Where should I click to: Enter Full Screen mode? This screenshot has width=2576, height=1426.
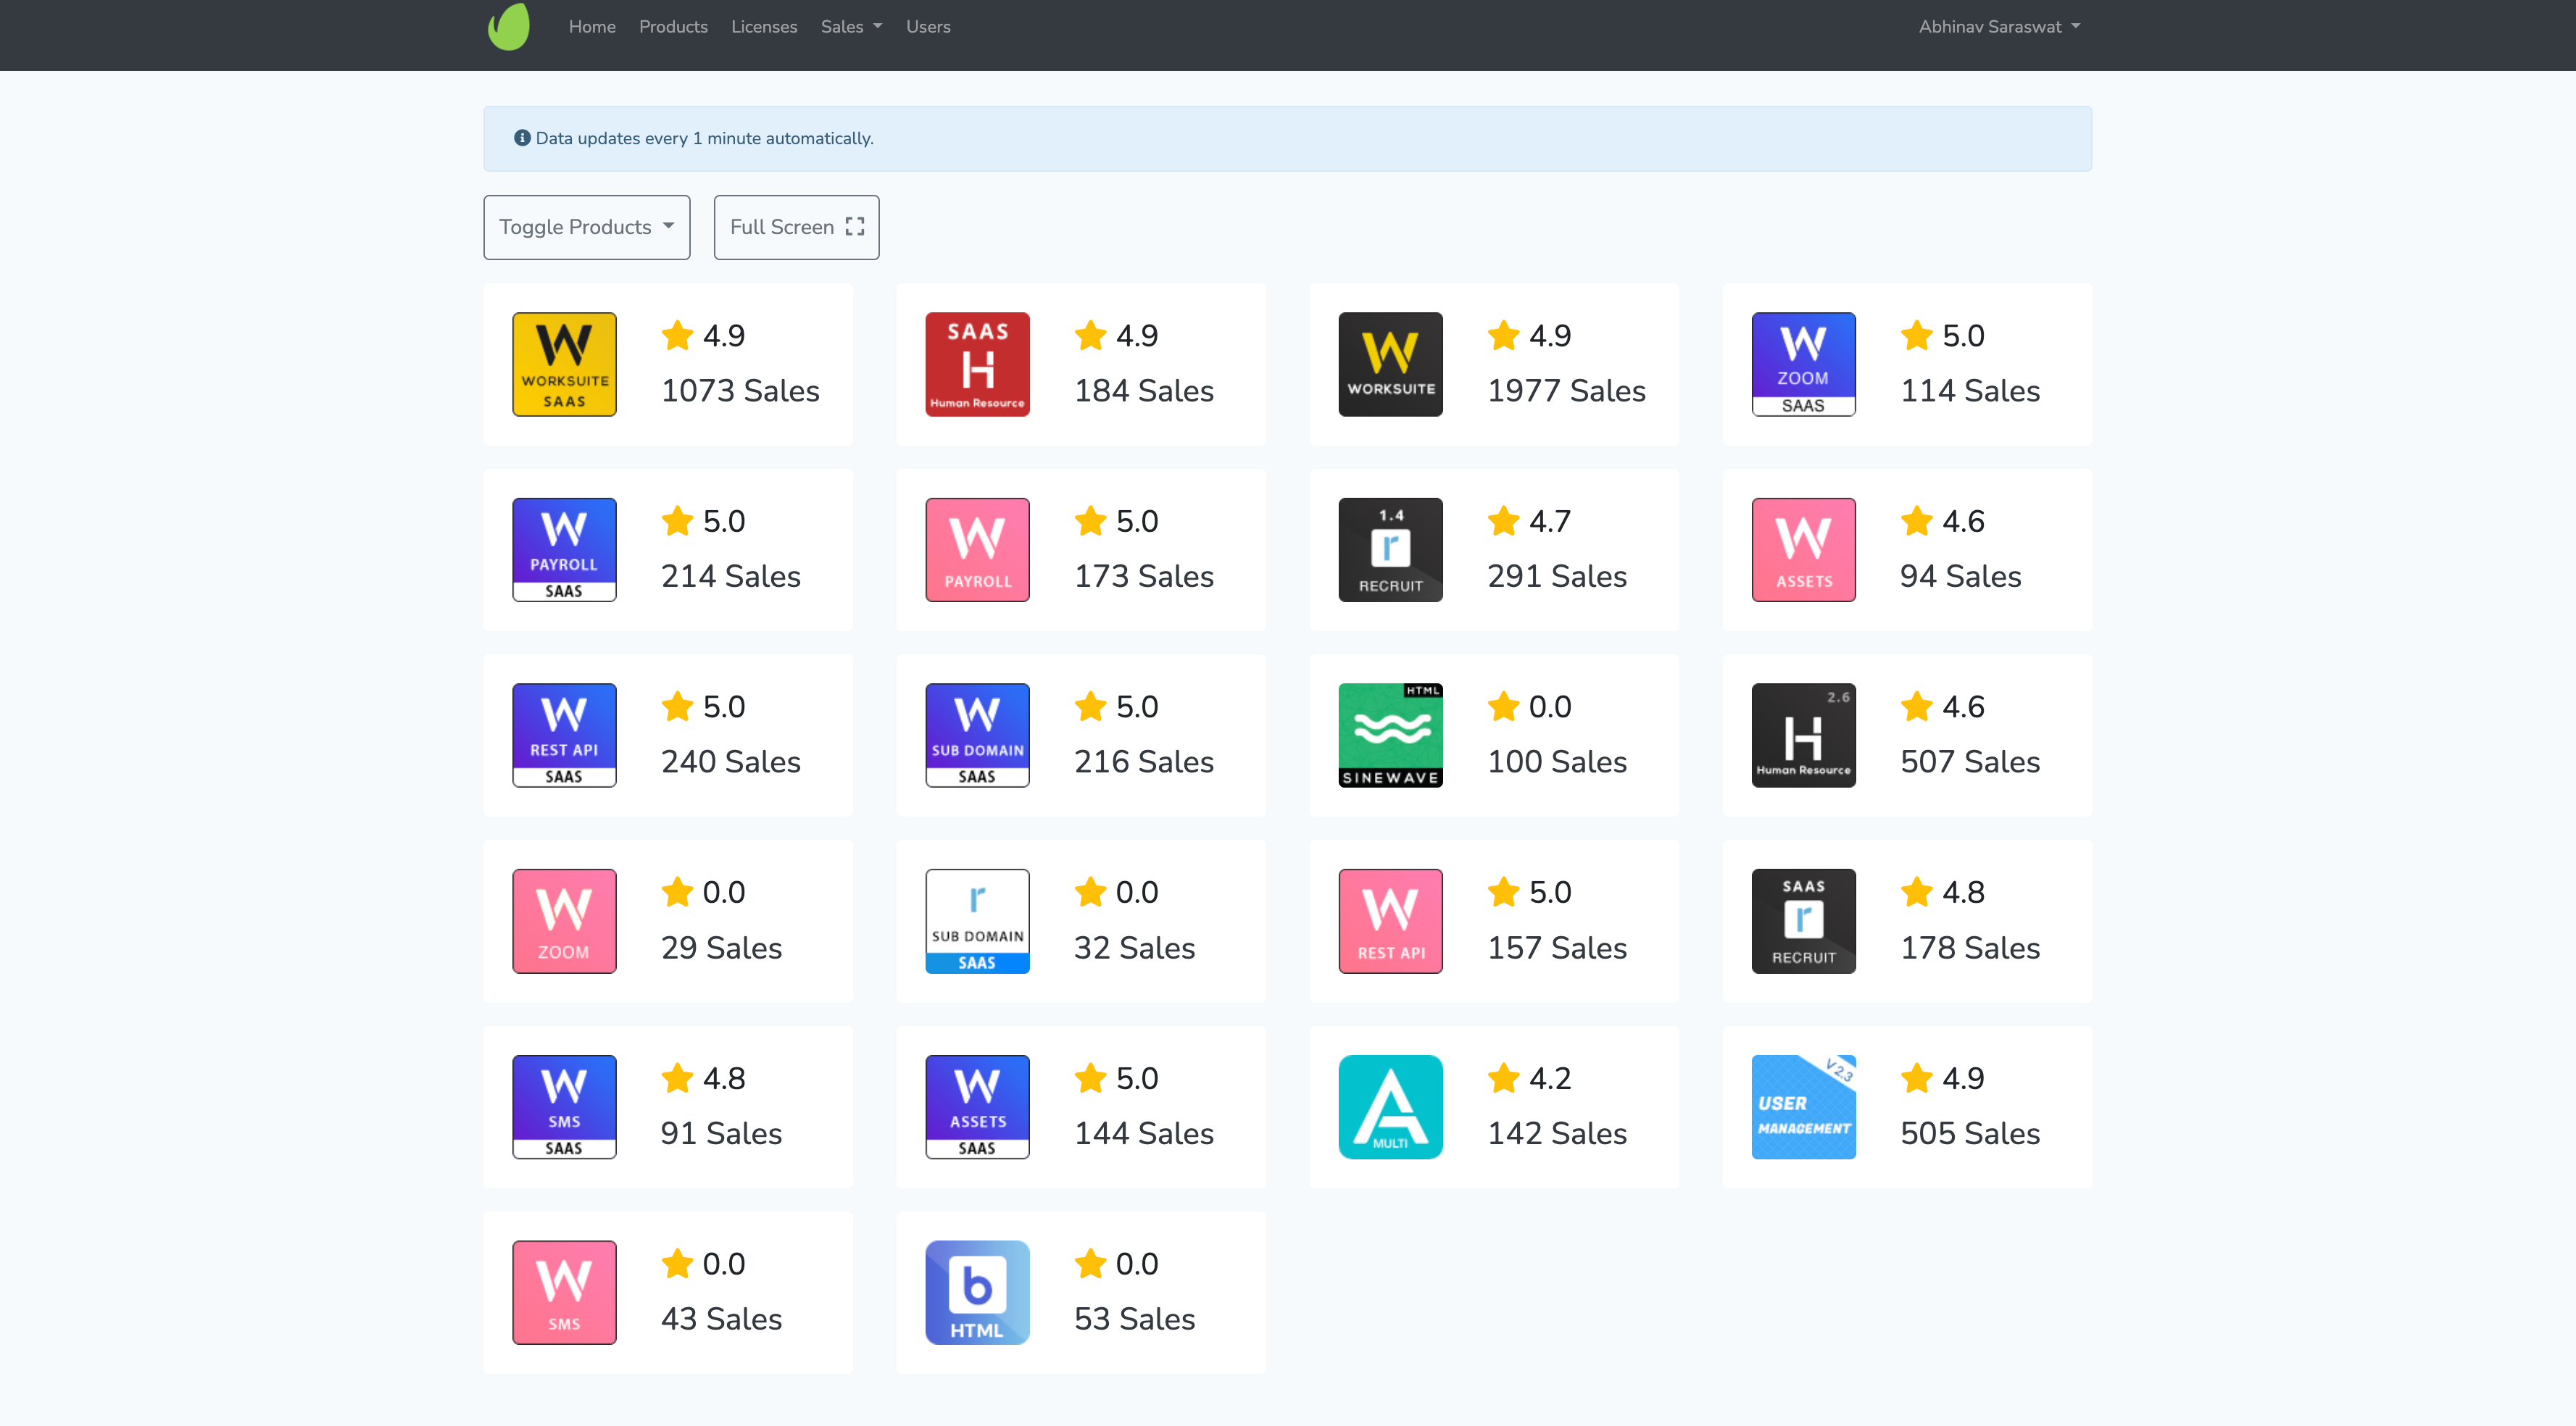click(x=796, y=227)
